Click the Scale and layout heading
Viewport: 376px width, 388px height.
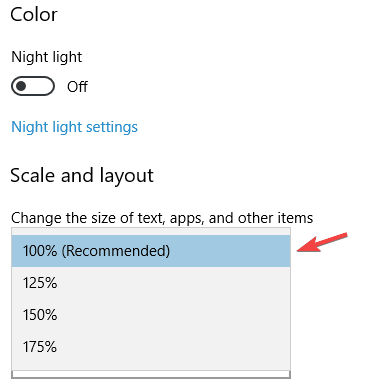[82, 176]
